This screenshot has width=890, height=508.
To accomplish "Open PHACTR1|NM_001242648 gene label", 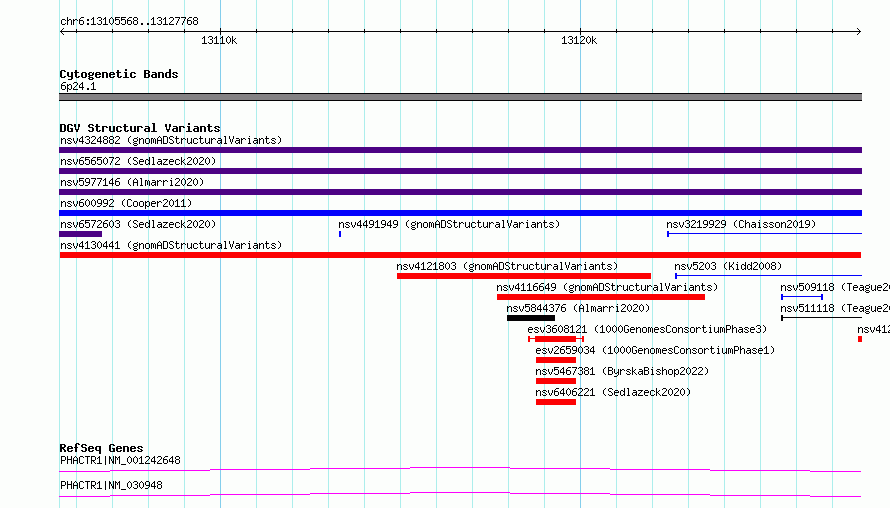I will [120, 460].
